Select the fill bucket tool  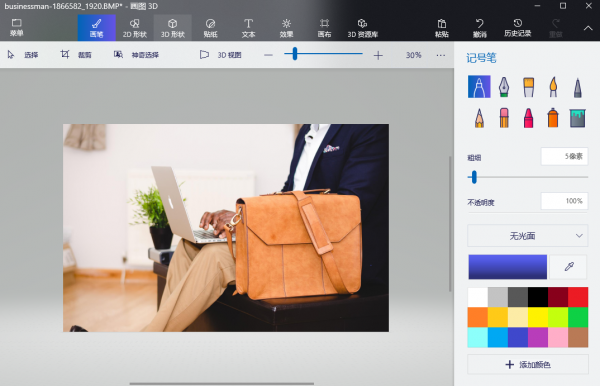coord(577,118)
